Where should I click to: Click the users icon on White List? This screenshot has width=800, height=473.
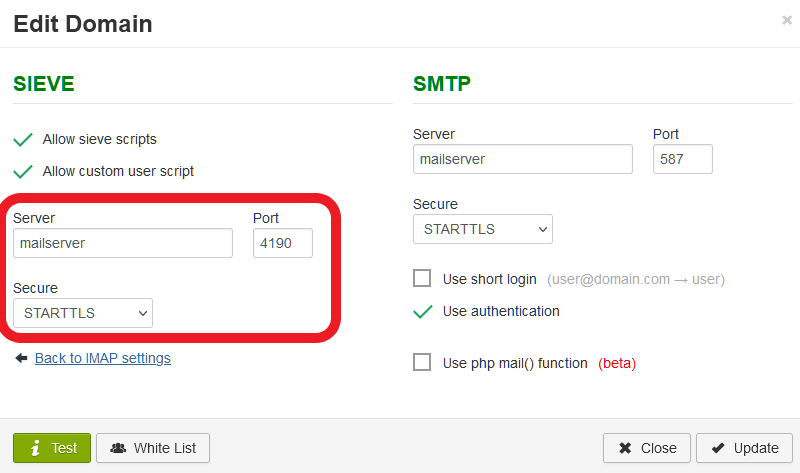pos(118,448)
